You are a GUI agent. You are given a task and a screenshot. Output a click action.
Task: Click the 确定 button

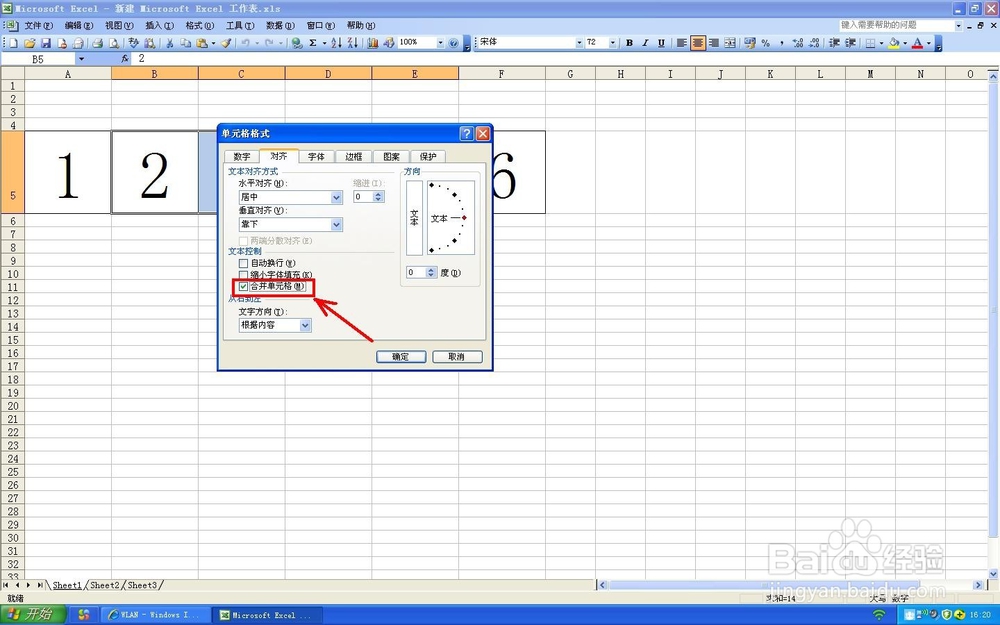tap(401, 357)
